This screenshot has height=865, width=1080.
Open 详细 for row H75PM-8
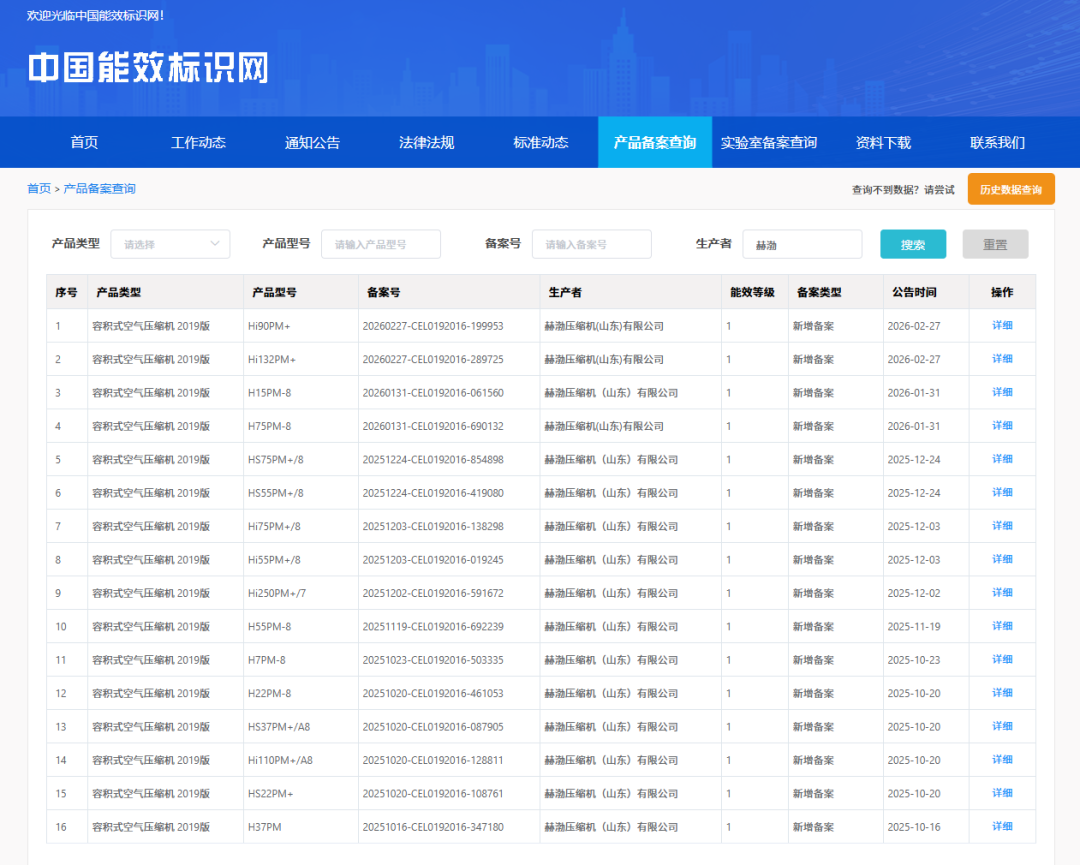pyautogui.click(x=1002, y=426)
